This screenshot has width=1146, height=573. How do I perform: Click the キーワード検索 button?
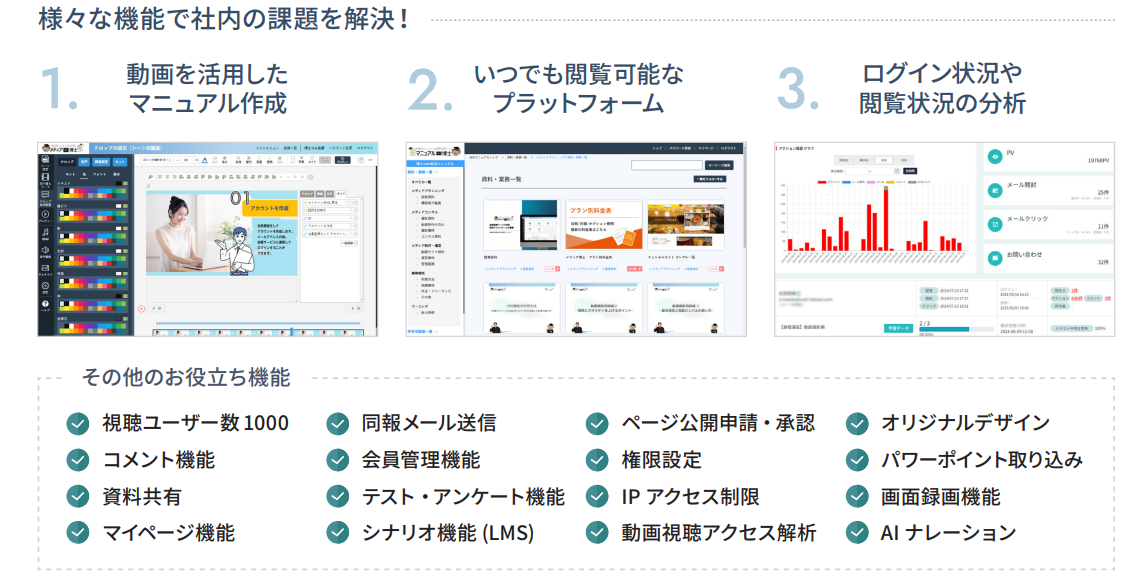718,165
